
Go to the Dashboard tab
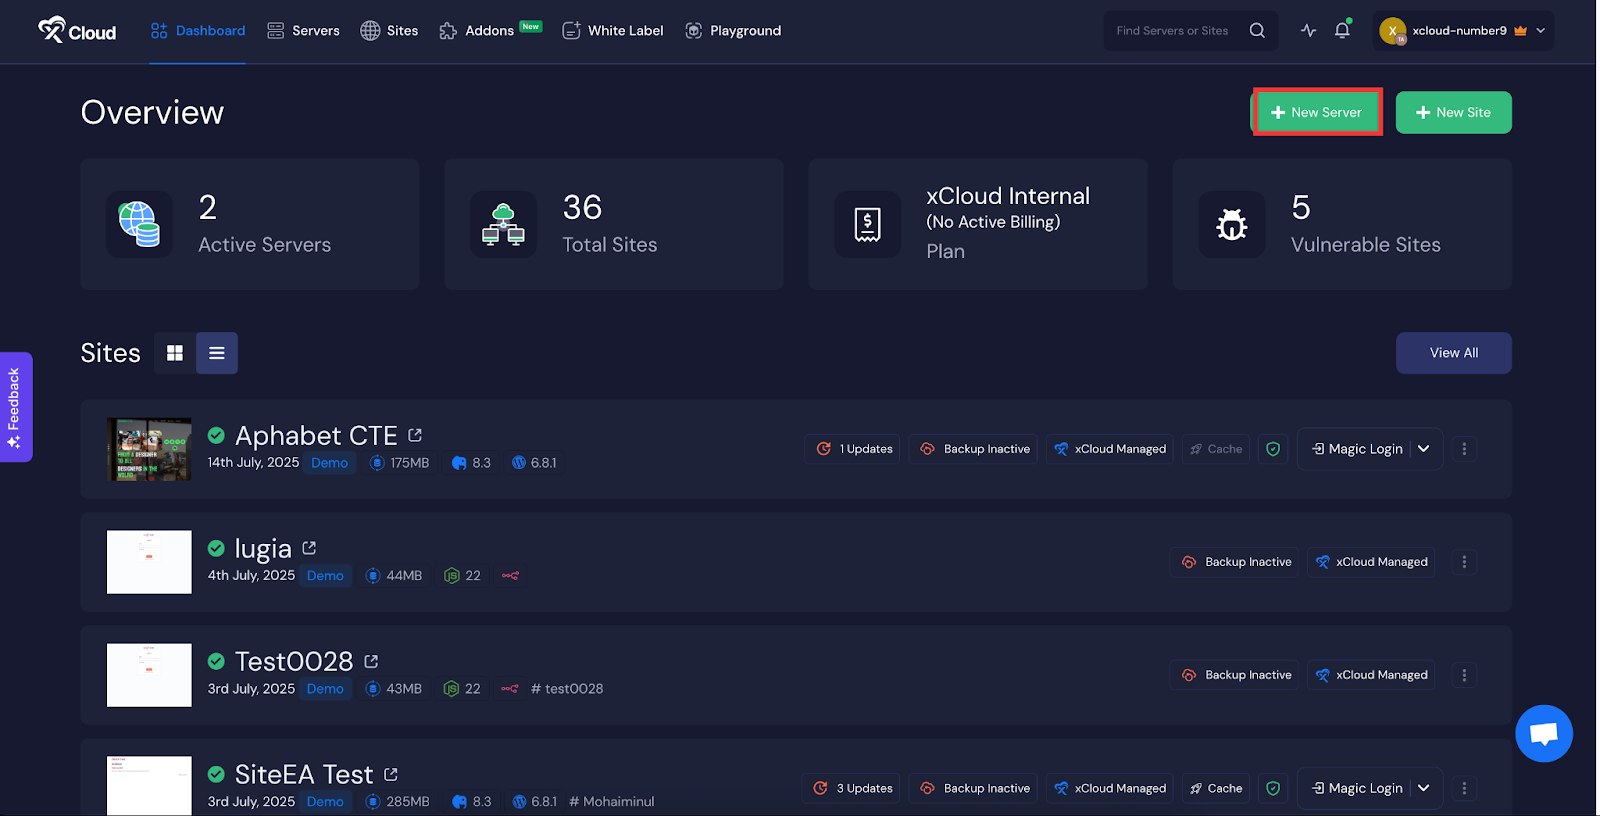coord(198,31)
